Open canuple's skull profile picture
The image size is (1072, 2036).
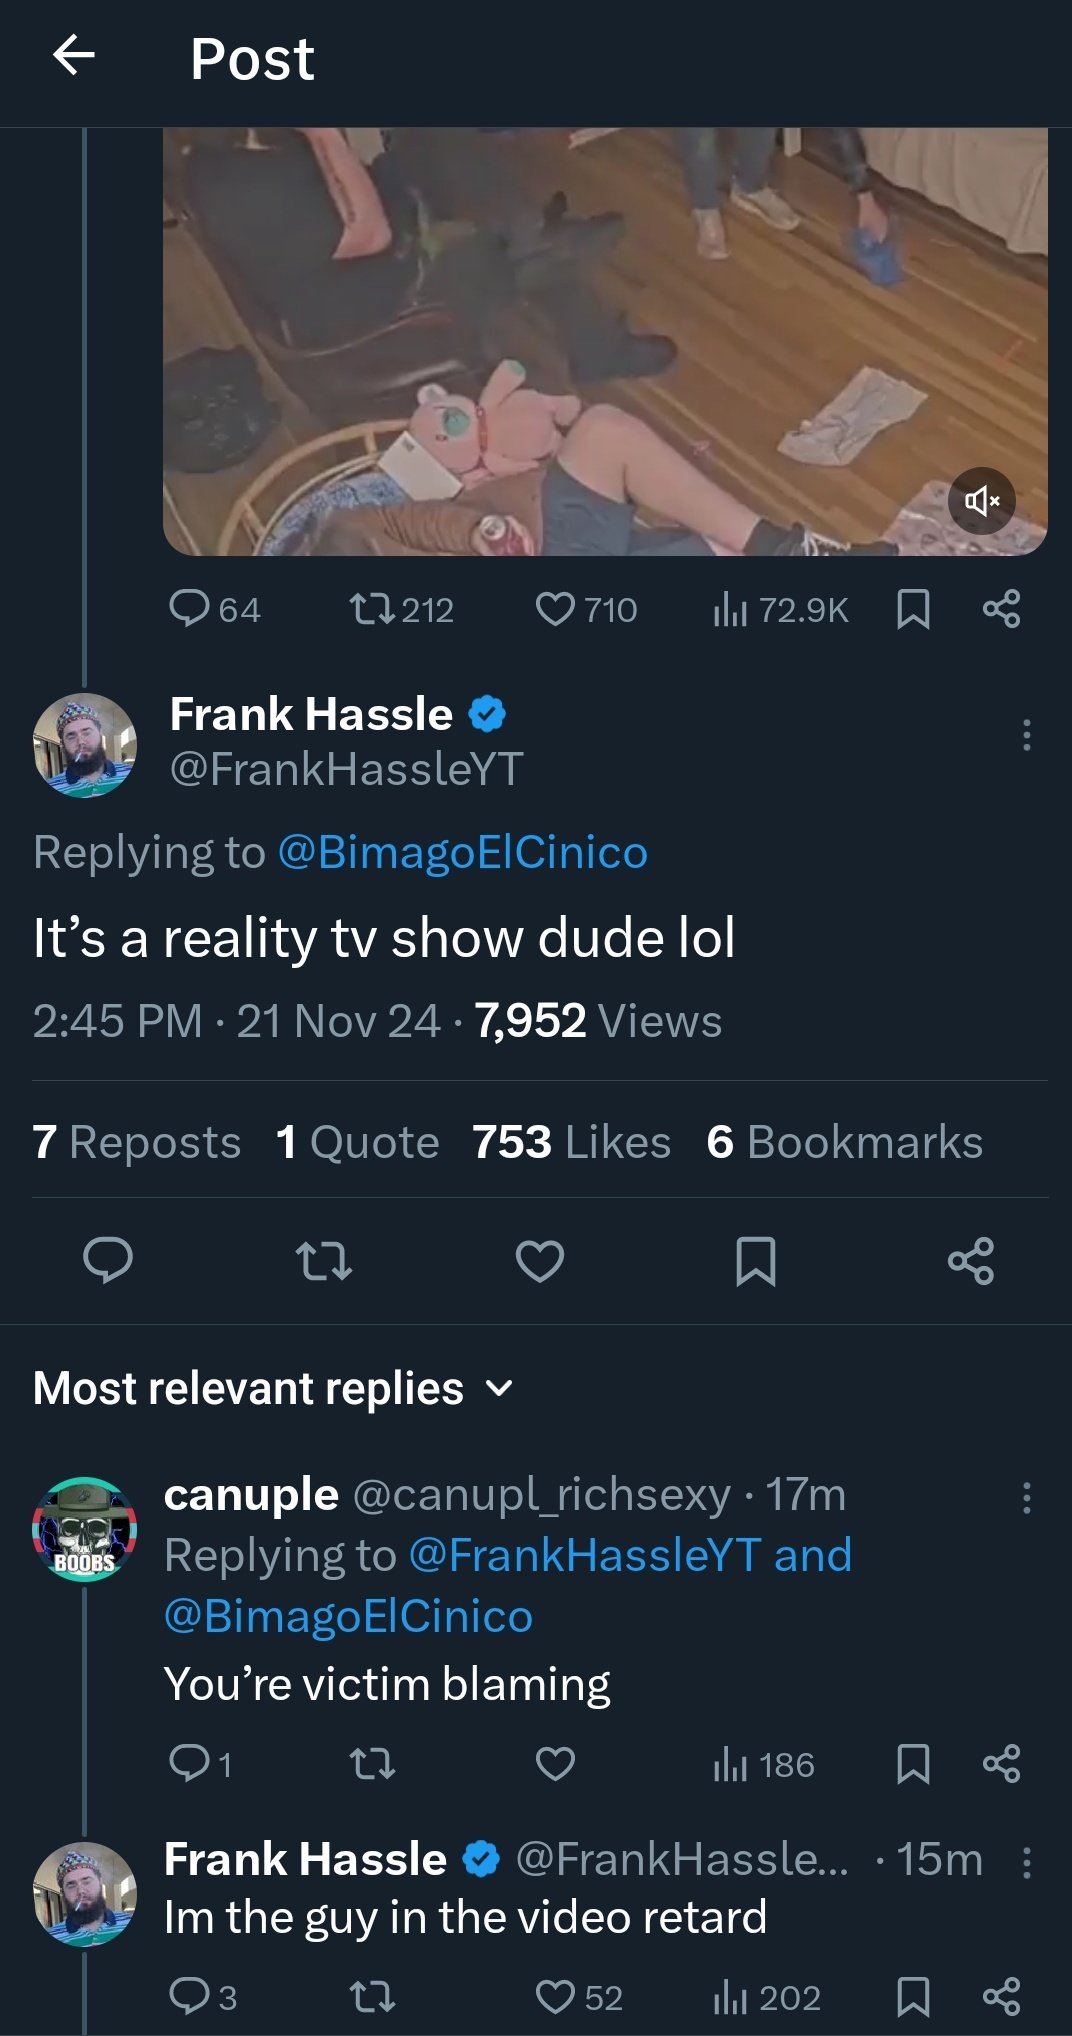(85, 1529)
